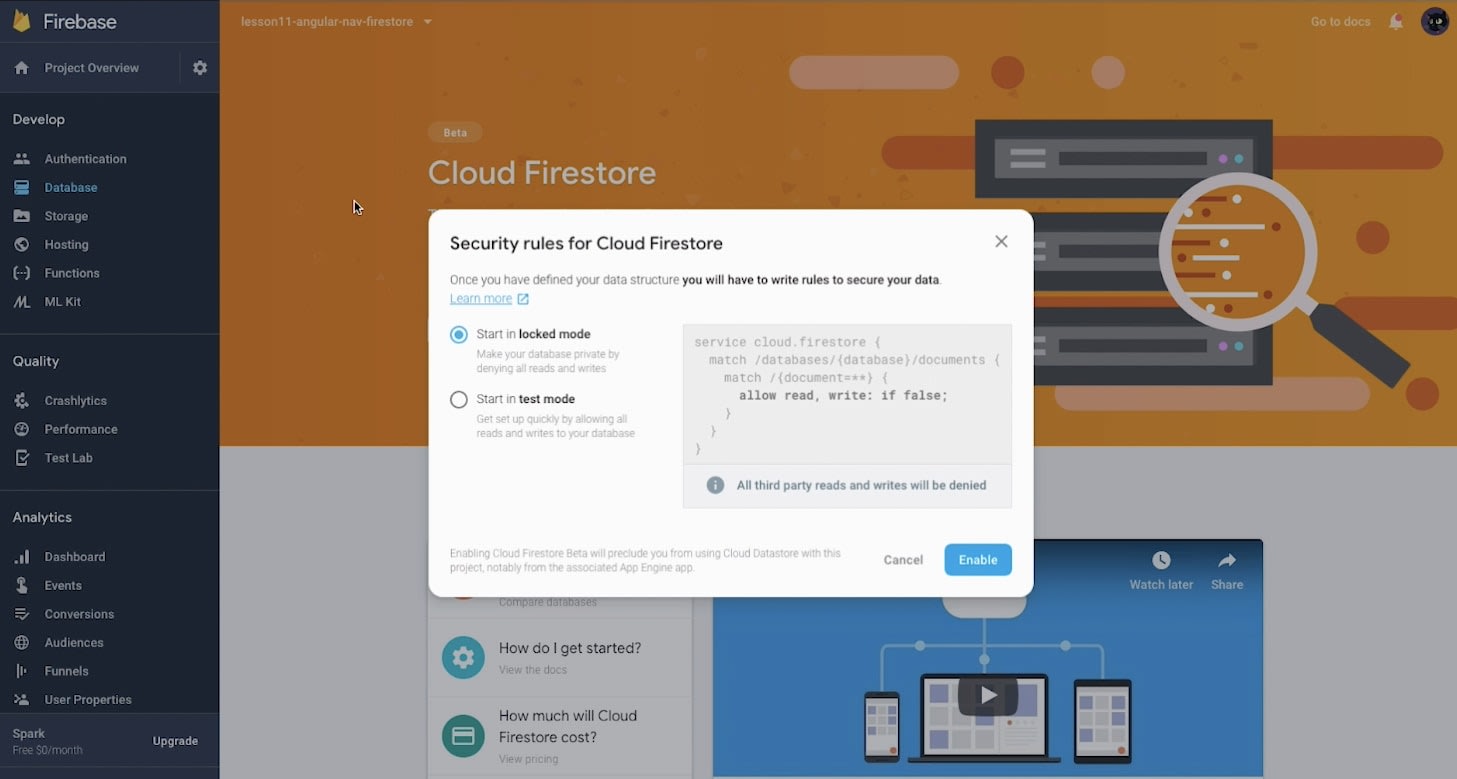This screenshot has width=1457, height=779.
Task: Click the Test Lab checklist icon
Action: pyautogui.click(x=22, y=457)
